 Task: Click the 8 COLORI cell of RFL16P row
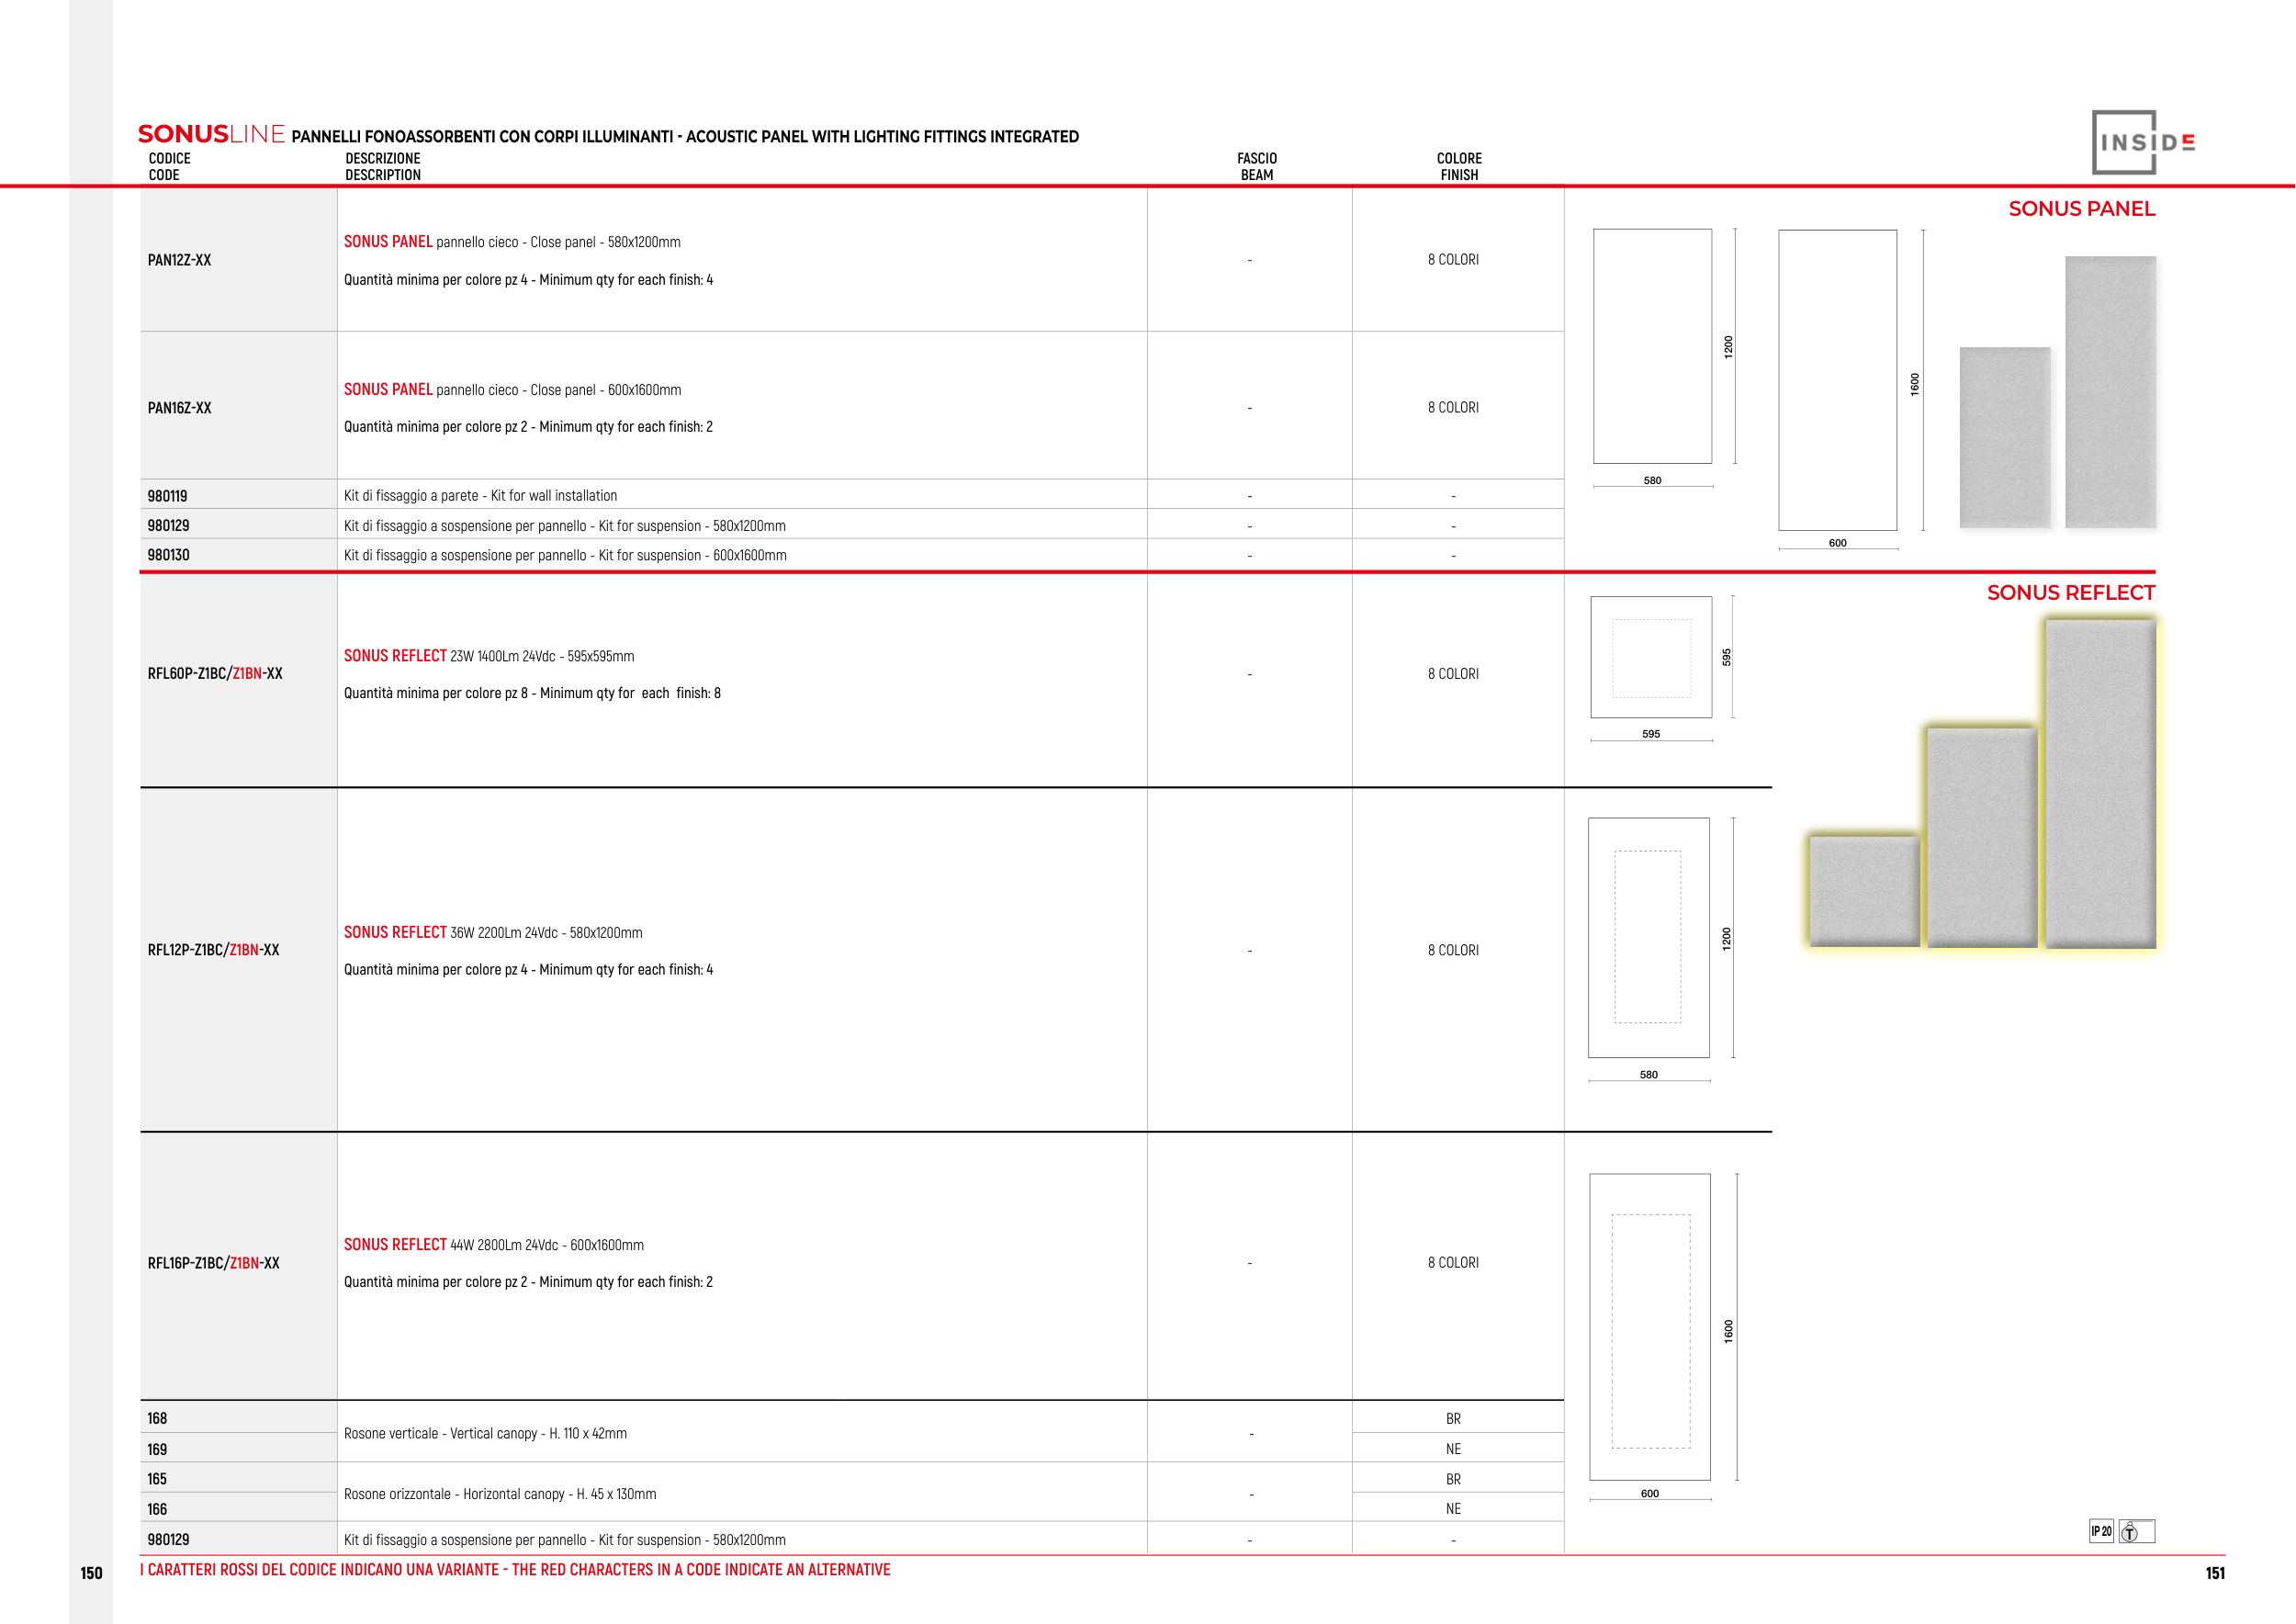(1453, 1263)
